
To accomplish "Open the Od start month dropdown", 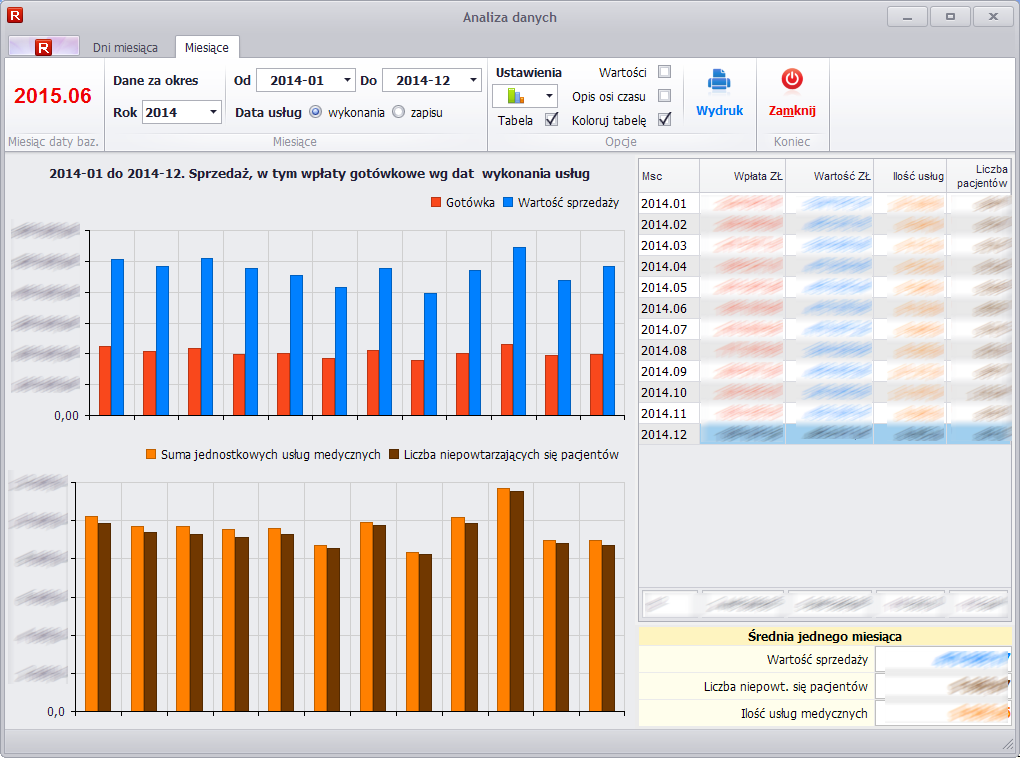I will (x=347, y=80).
